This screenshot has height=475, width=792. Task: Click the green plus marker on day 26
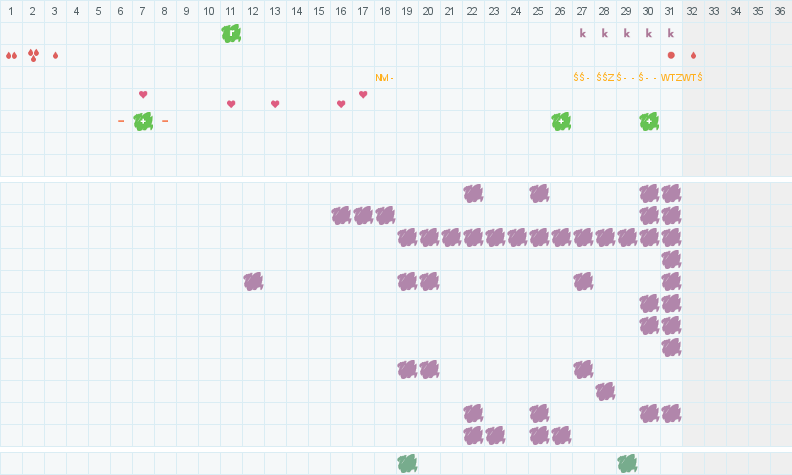pos(561,121)
